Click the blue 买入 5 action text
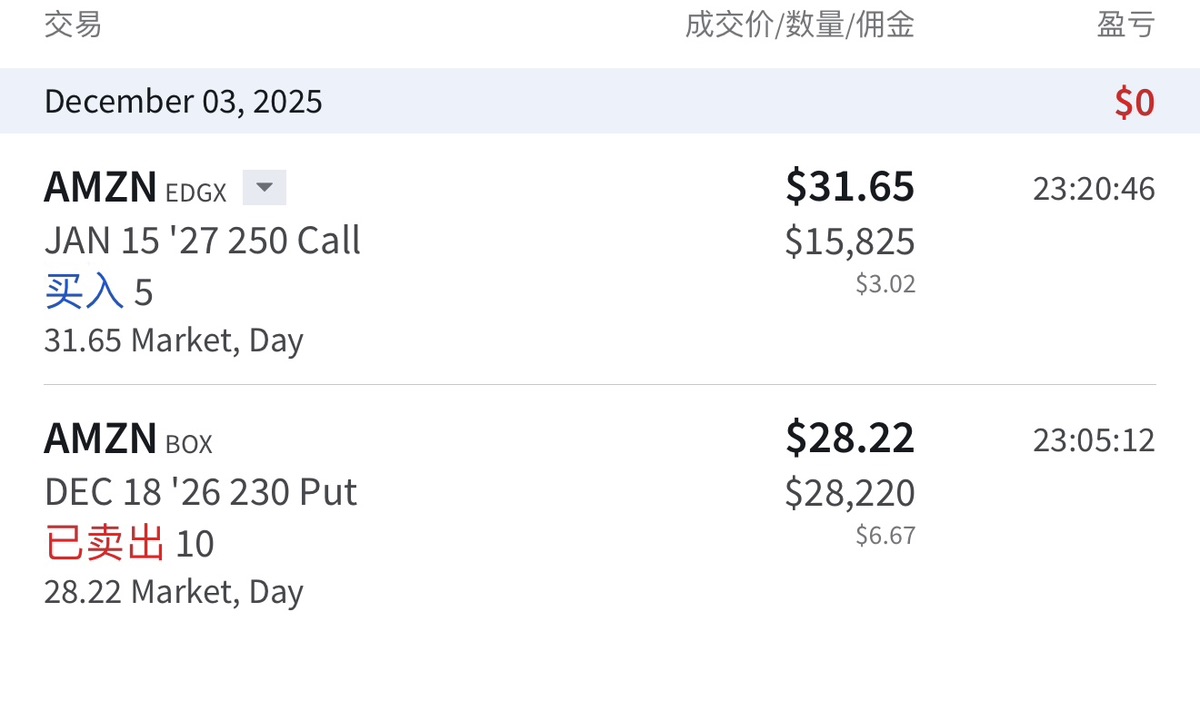The width and height of the screenshot is (1200, 720). (x=98, y=292)
